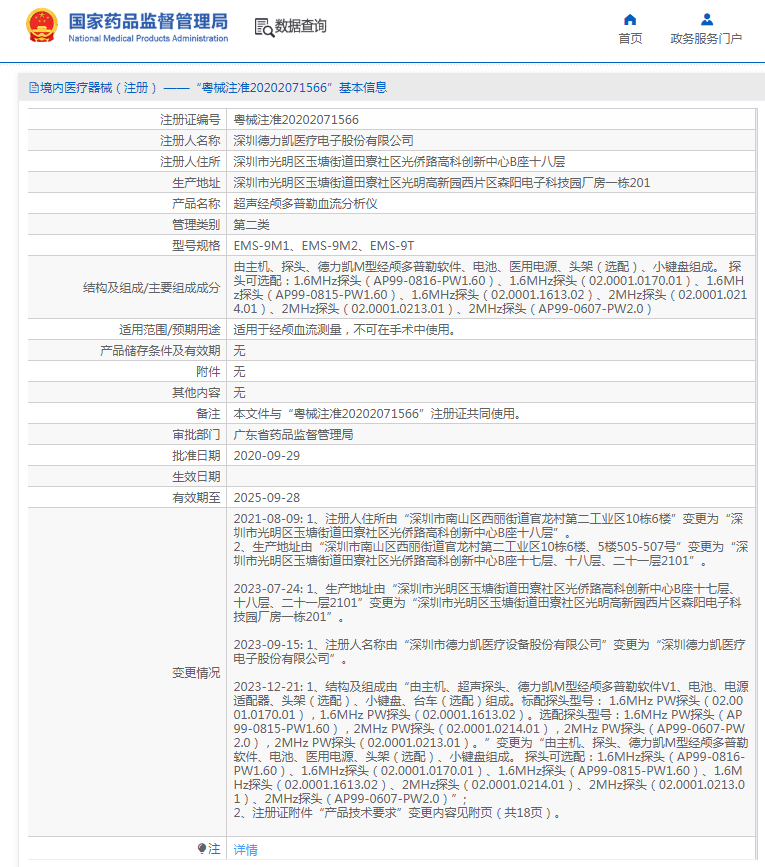Image resolution: width=765 pixels, height=867 pixels.
Task: Click the 境内医疗器械（注册）基本信息 heading
Action: coord(213,88)
